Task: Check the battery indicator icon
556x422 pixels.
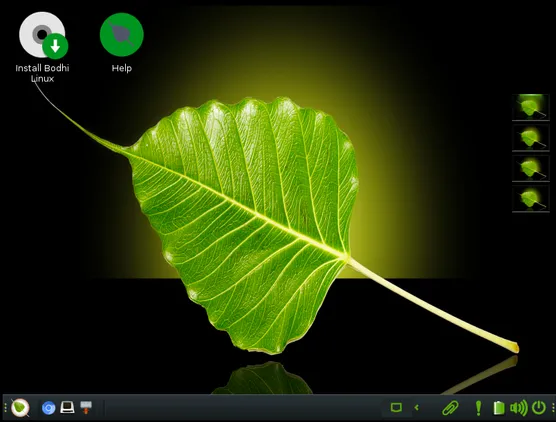Action: (499, 408)
